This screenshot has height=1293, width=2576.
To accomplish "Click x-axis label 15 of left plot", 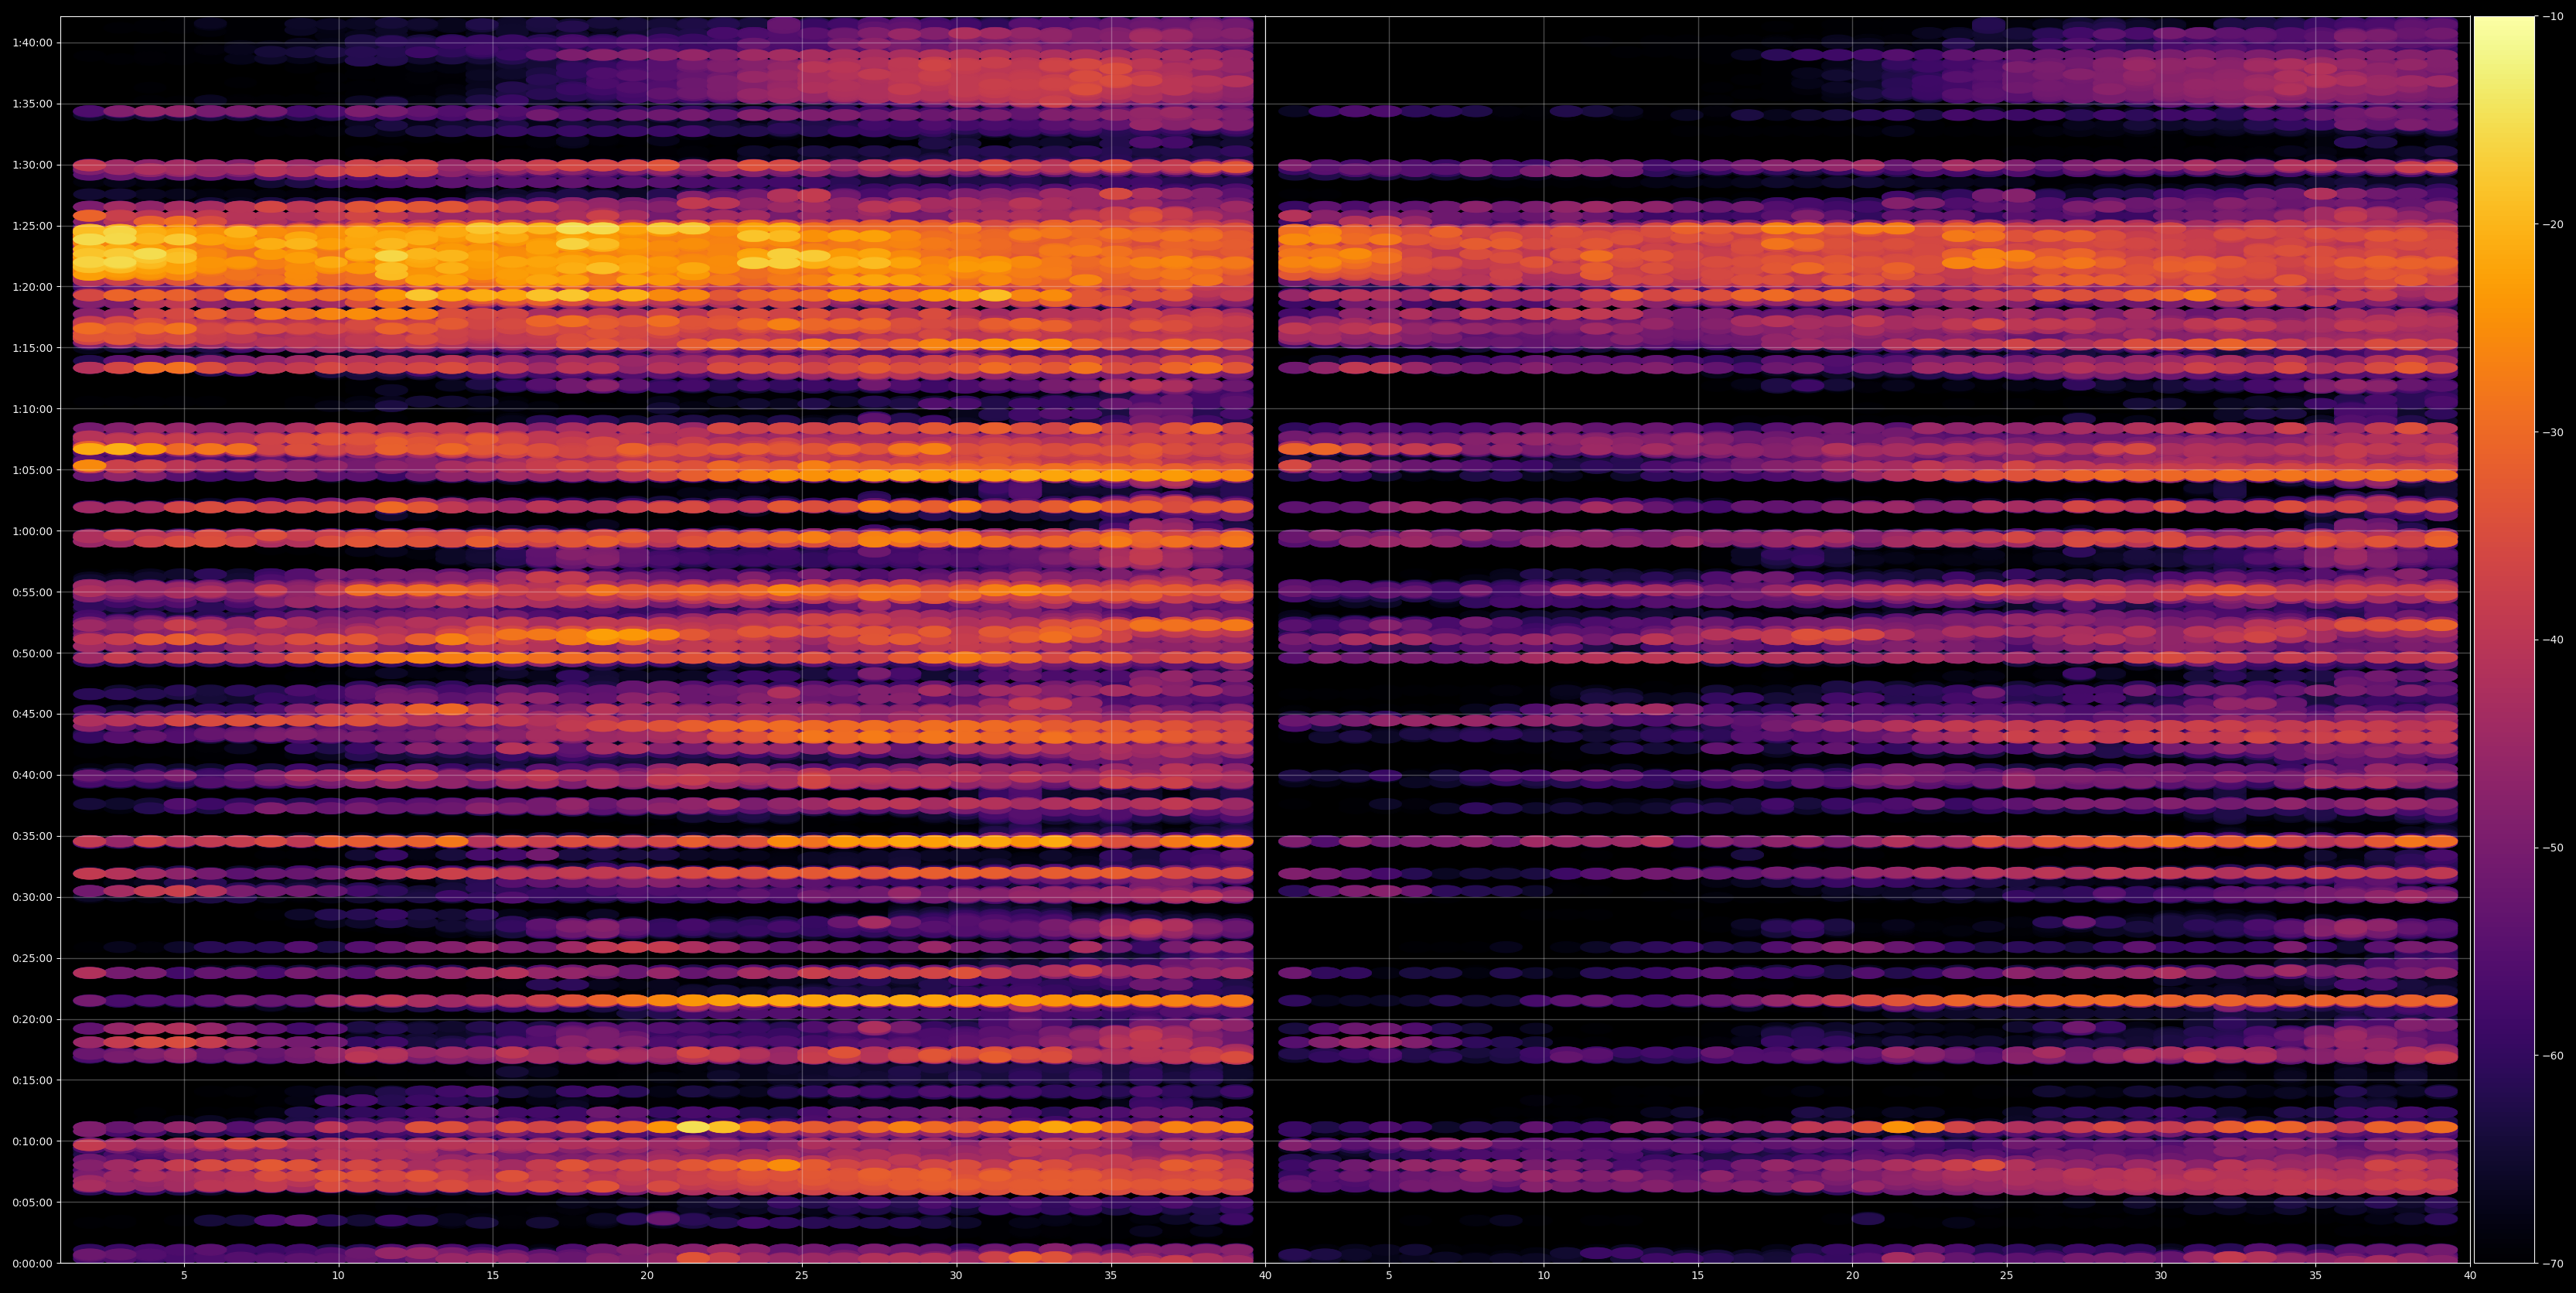I will (x=493, y=1276).
